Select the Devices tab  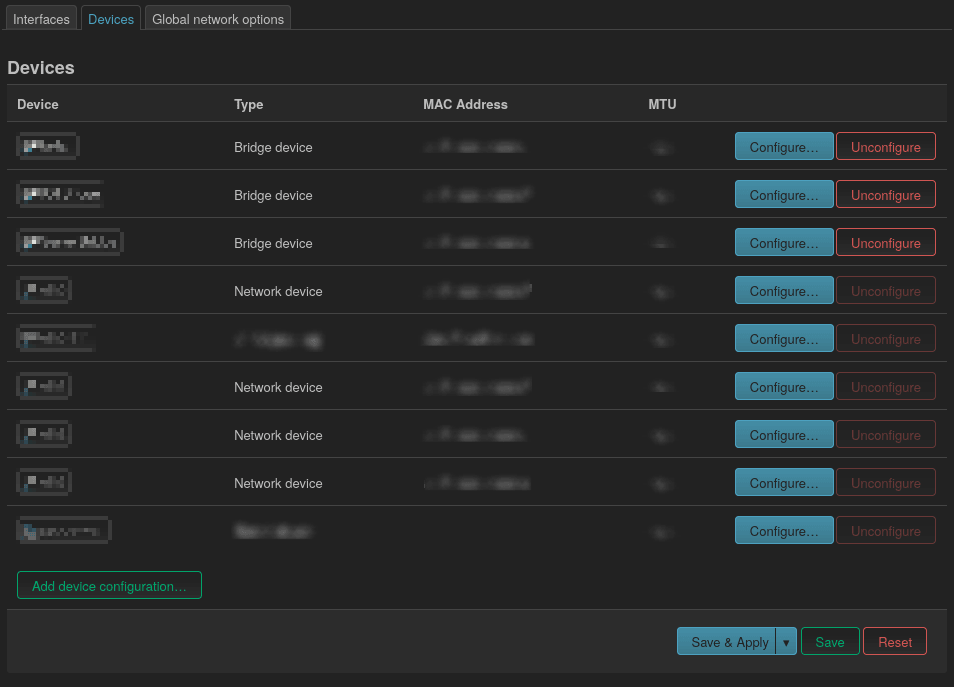[x=110, y=19]
